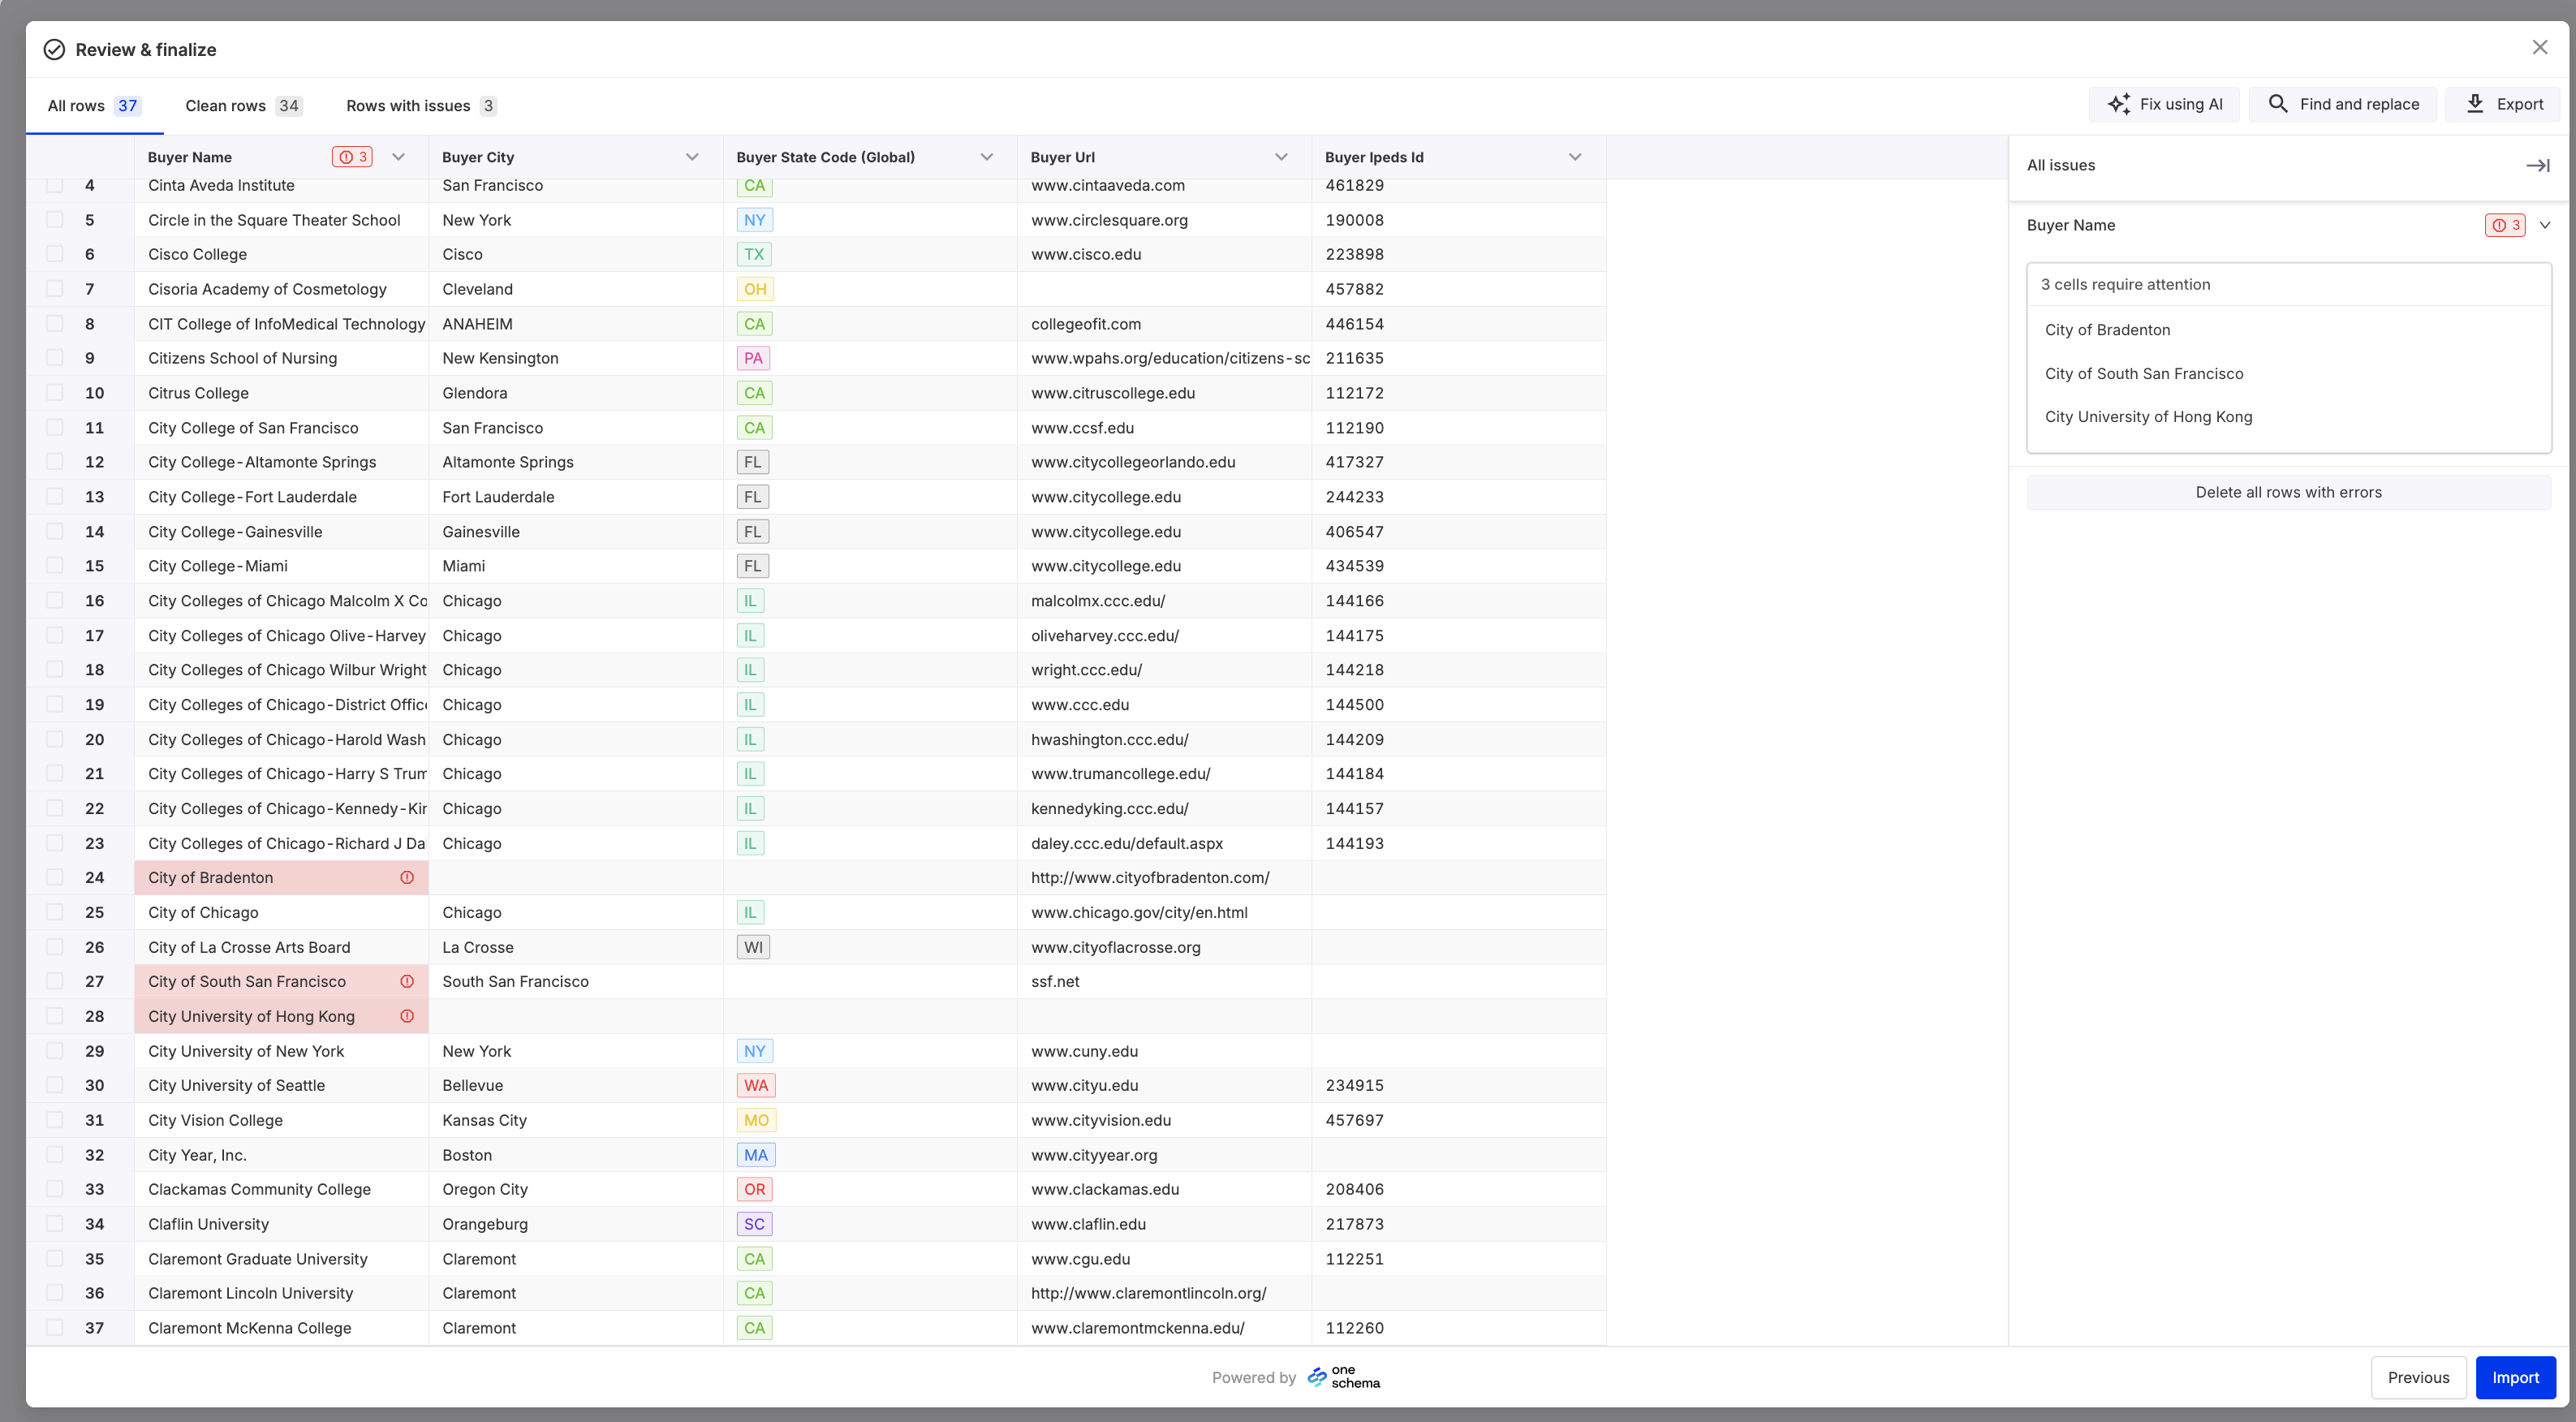Tick the checkbox for row 37 Claremont McKenna
Viewport: 2576px width, 1422px height.
pos(55,1328)
